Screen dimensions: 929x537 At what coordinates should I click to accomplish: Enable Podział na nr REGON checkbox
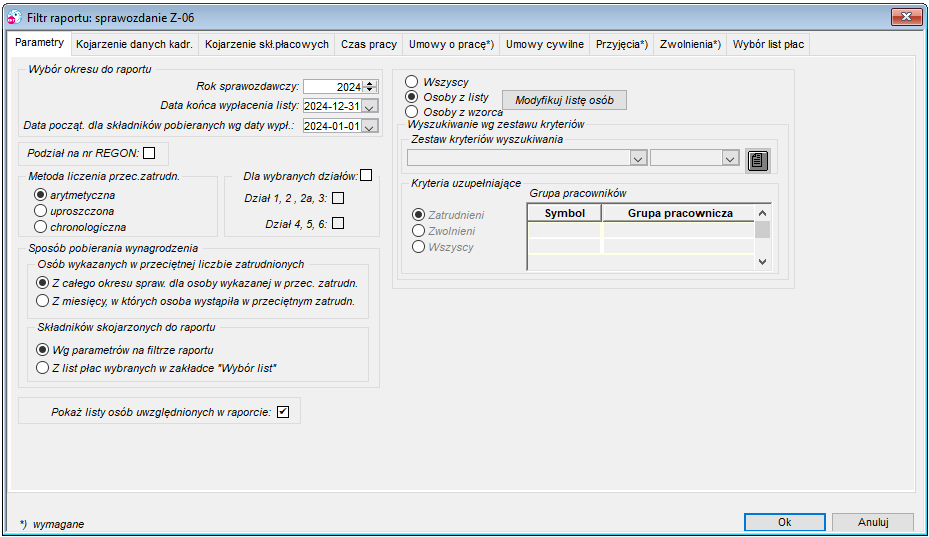coord(149,153)
